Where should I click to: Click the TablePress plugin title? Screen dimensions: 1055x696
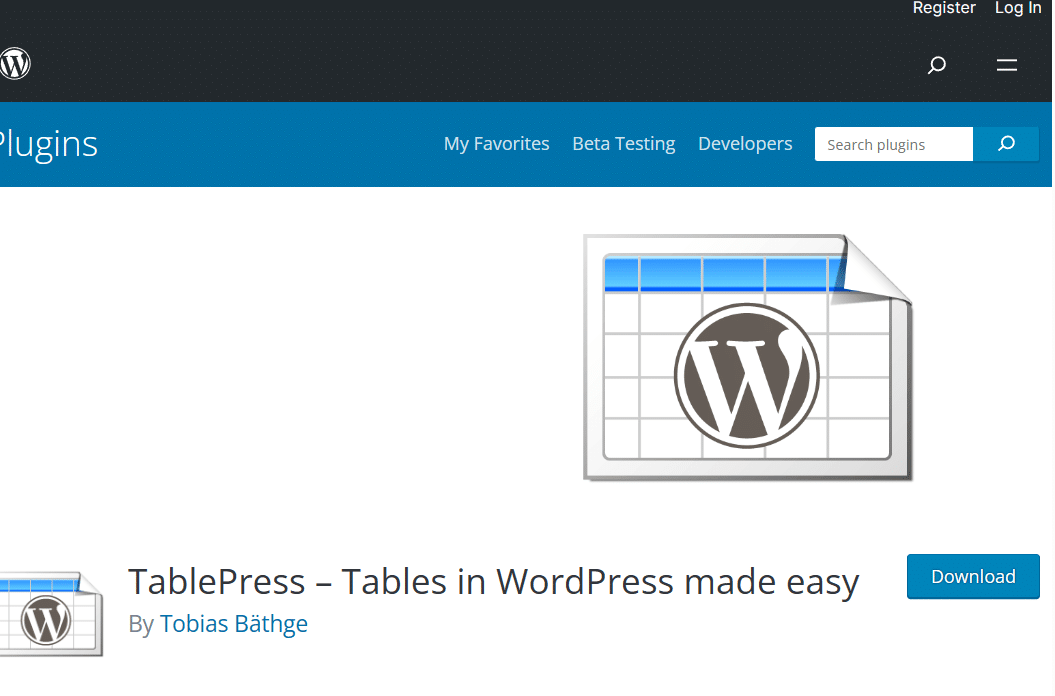click(493, 581)
